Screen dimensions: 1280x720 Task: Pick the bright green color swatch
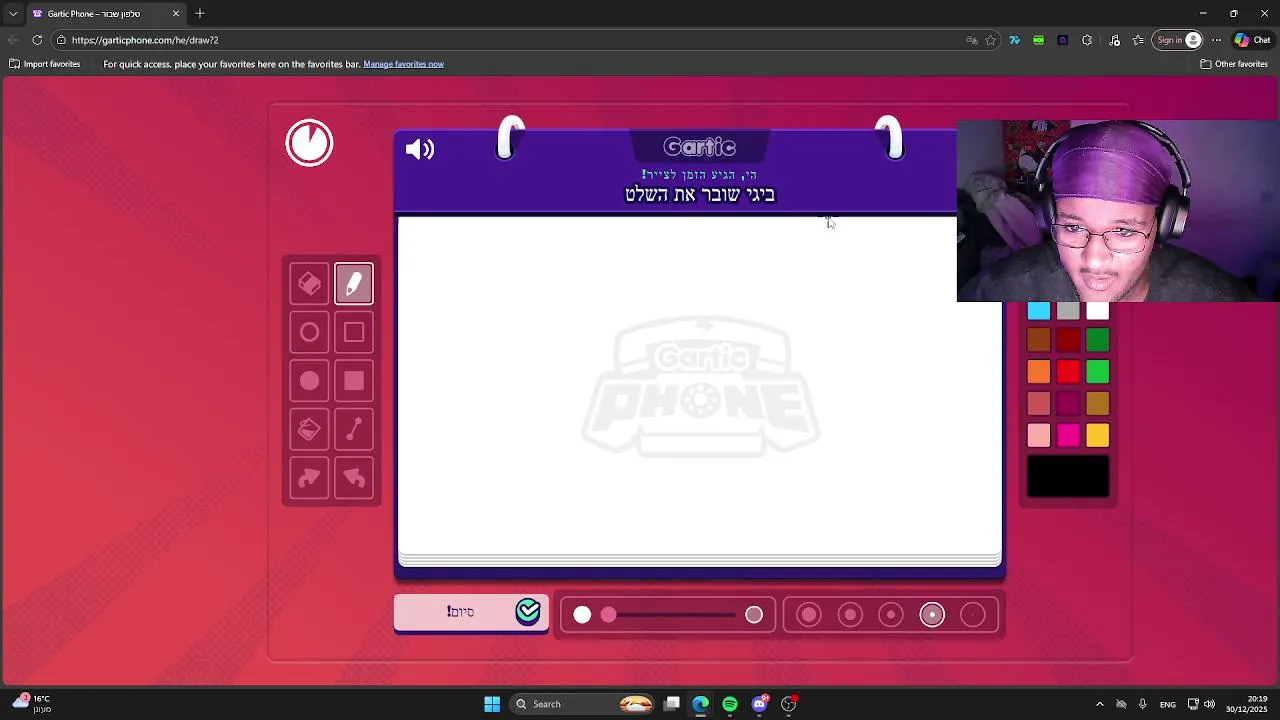1098,372
